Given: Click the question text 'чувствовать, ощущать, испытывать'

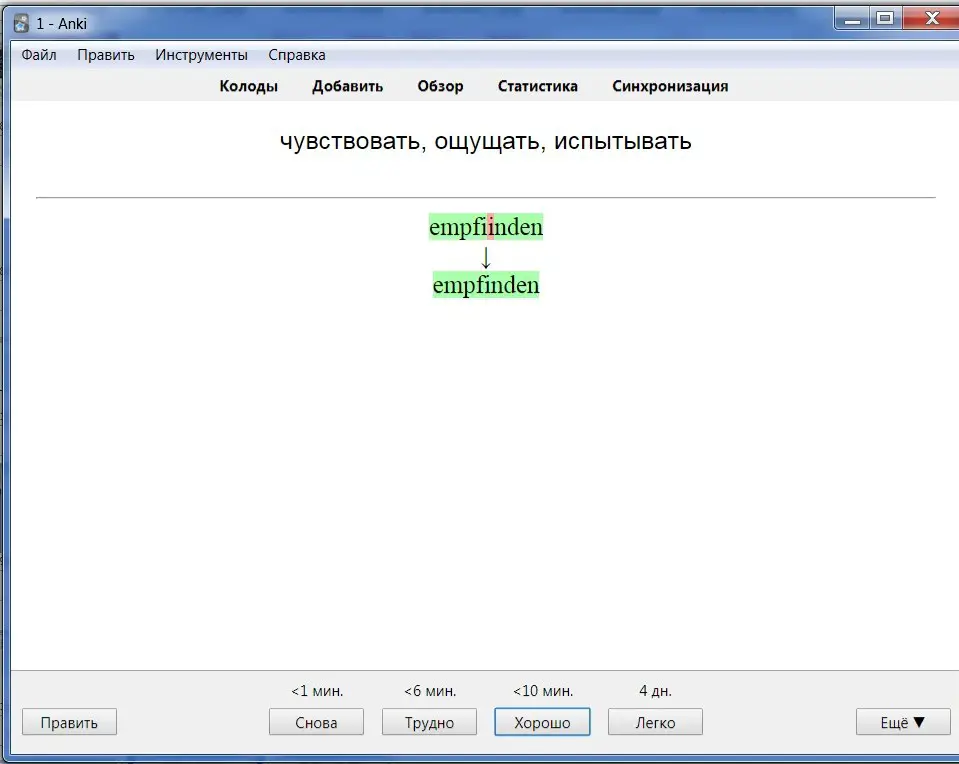Looking at the screenshot, I should tap(486, 141).
